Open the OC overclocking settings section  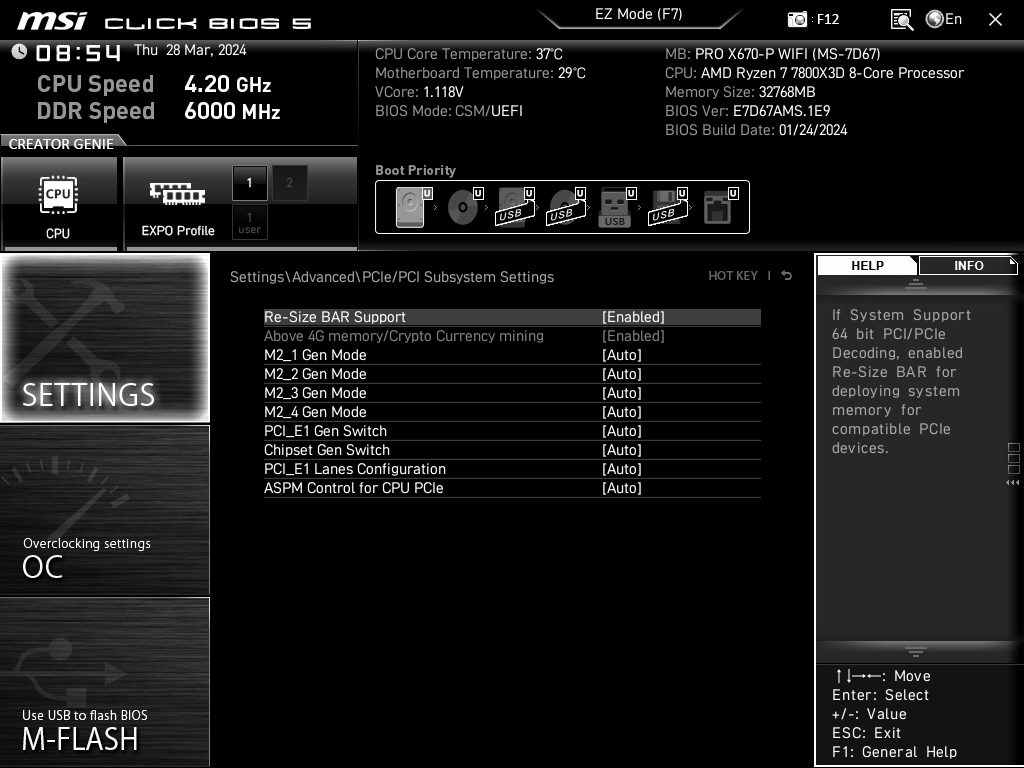click(105, 510)
